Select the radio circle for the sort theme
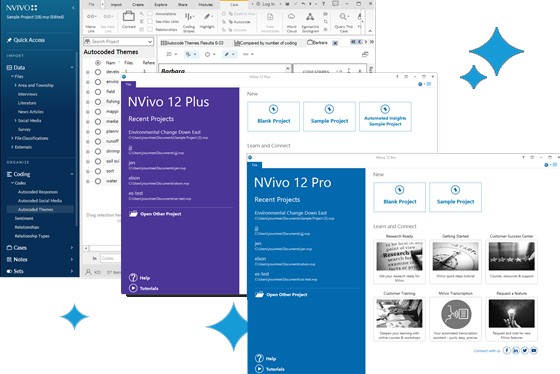 point(98,171)
